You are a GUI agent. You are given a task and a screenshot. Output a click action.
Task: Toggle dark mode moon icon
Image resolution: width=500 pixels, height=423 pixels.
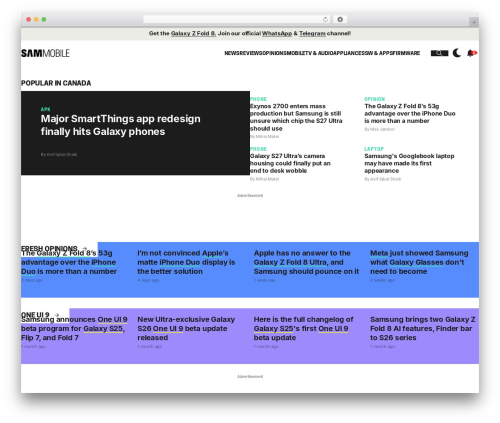[x=457, y=53]
